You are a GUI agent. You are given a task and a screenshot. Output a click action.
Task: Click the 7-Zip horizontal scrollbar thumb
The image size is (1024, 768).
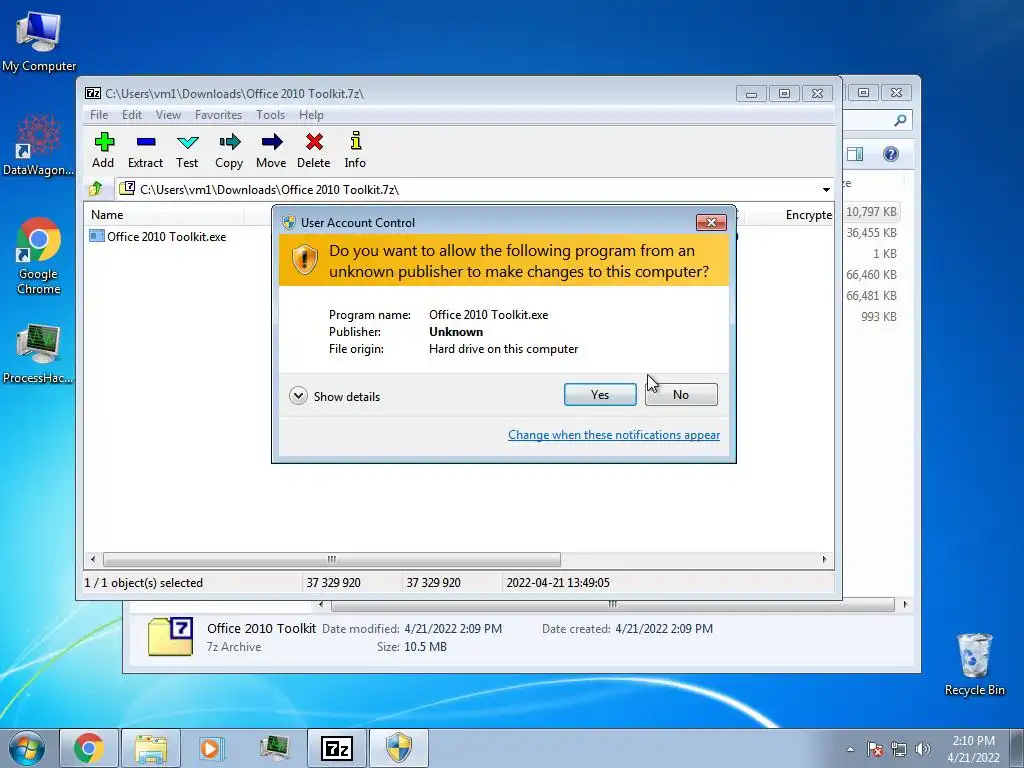(332, 560)
